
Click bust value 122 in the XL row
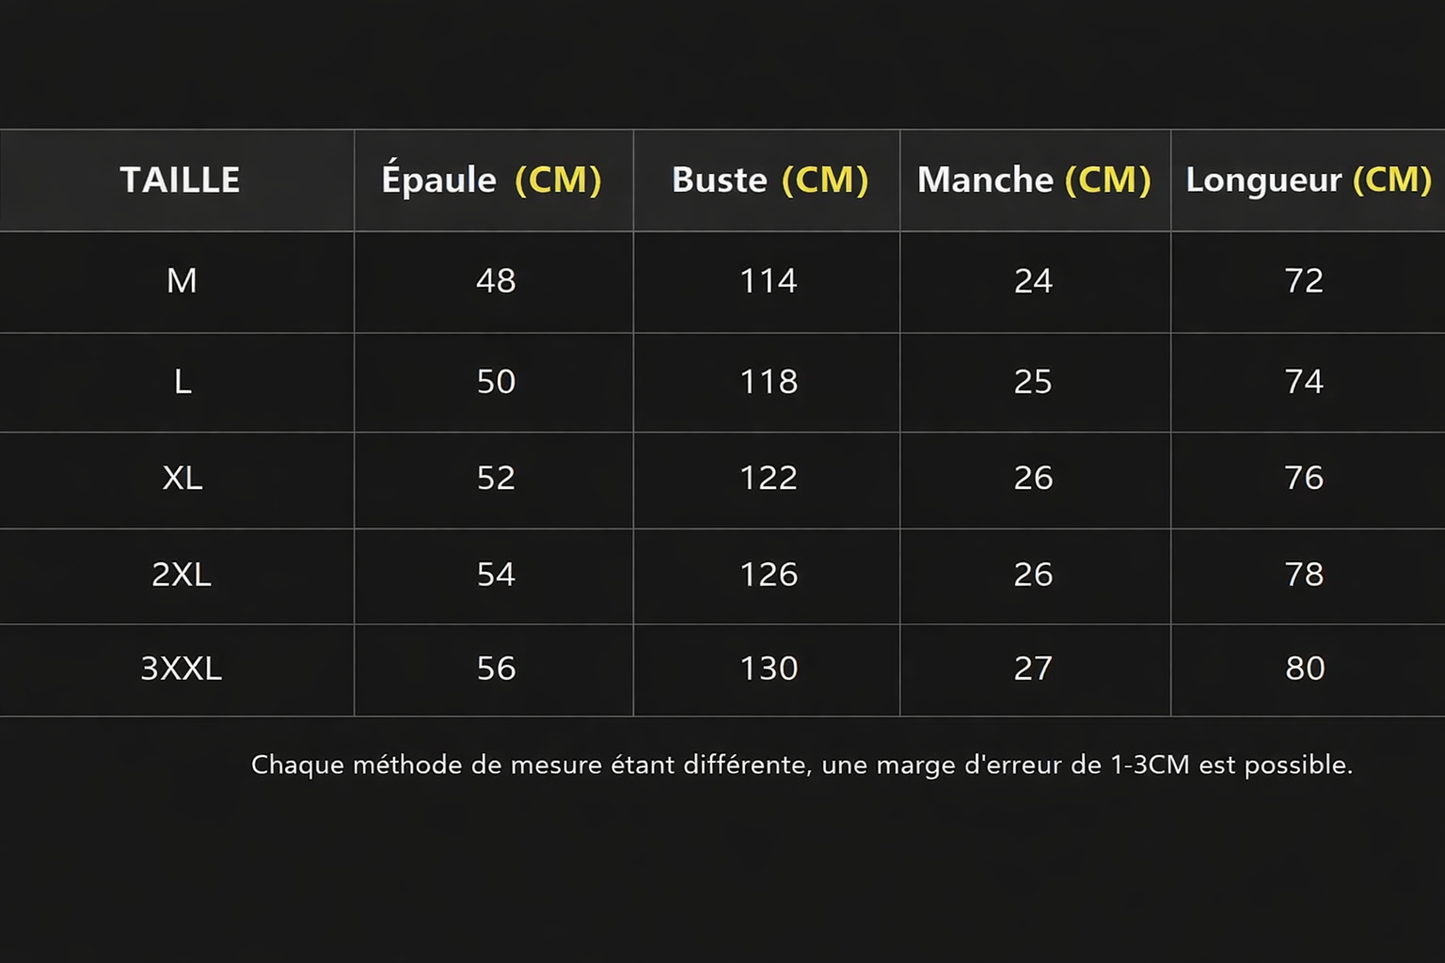[768, 478]
